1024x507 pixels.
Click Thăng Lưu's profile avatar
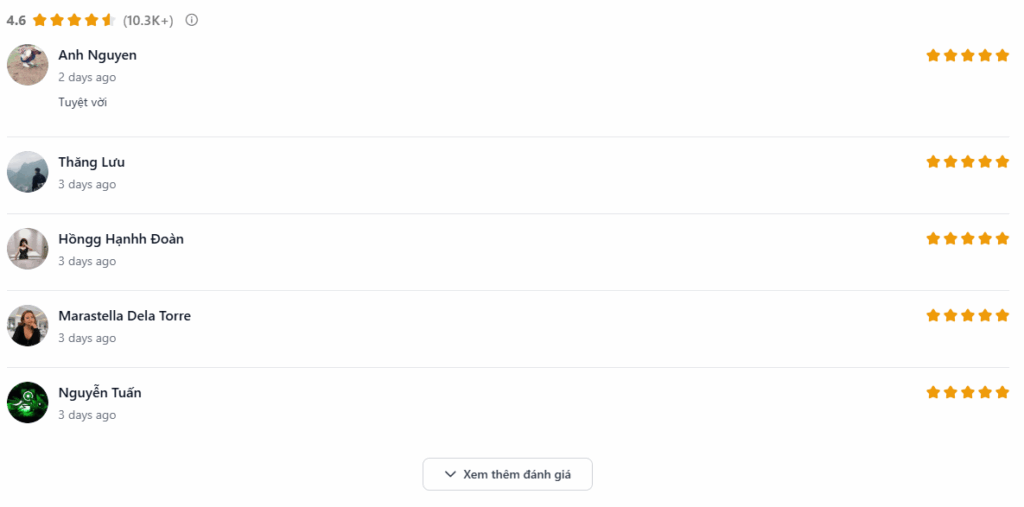click(x=27, y=172)
